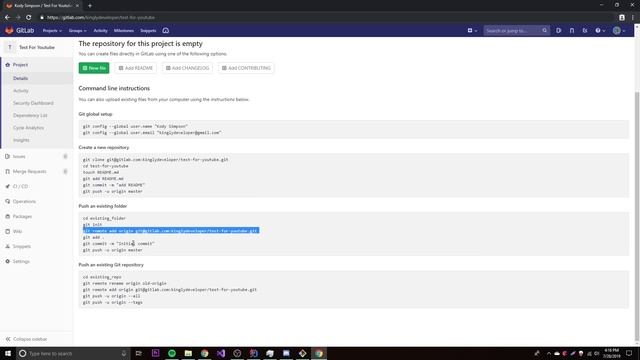Click the admin dashboard icon after Snippets
The image size is (640, 360).
coord(166,31)
